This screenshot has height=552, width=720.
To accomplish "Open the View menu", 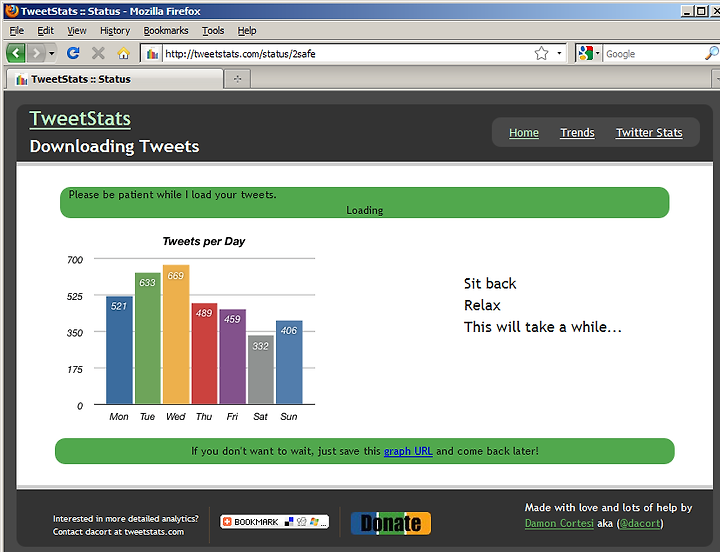I will click(x=77, y=30).
